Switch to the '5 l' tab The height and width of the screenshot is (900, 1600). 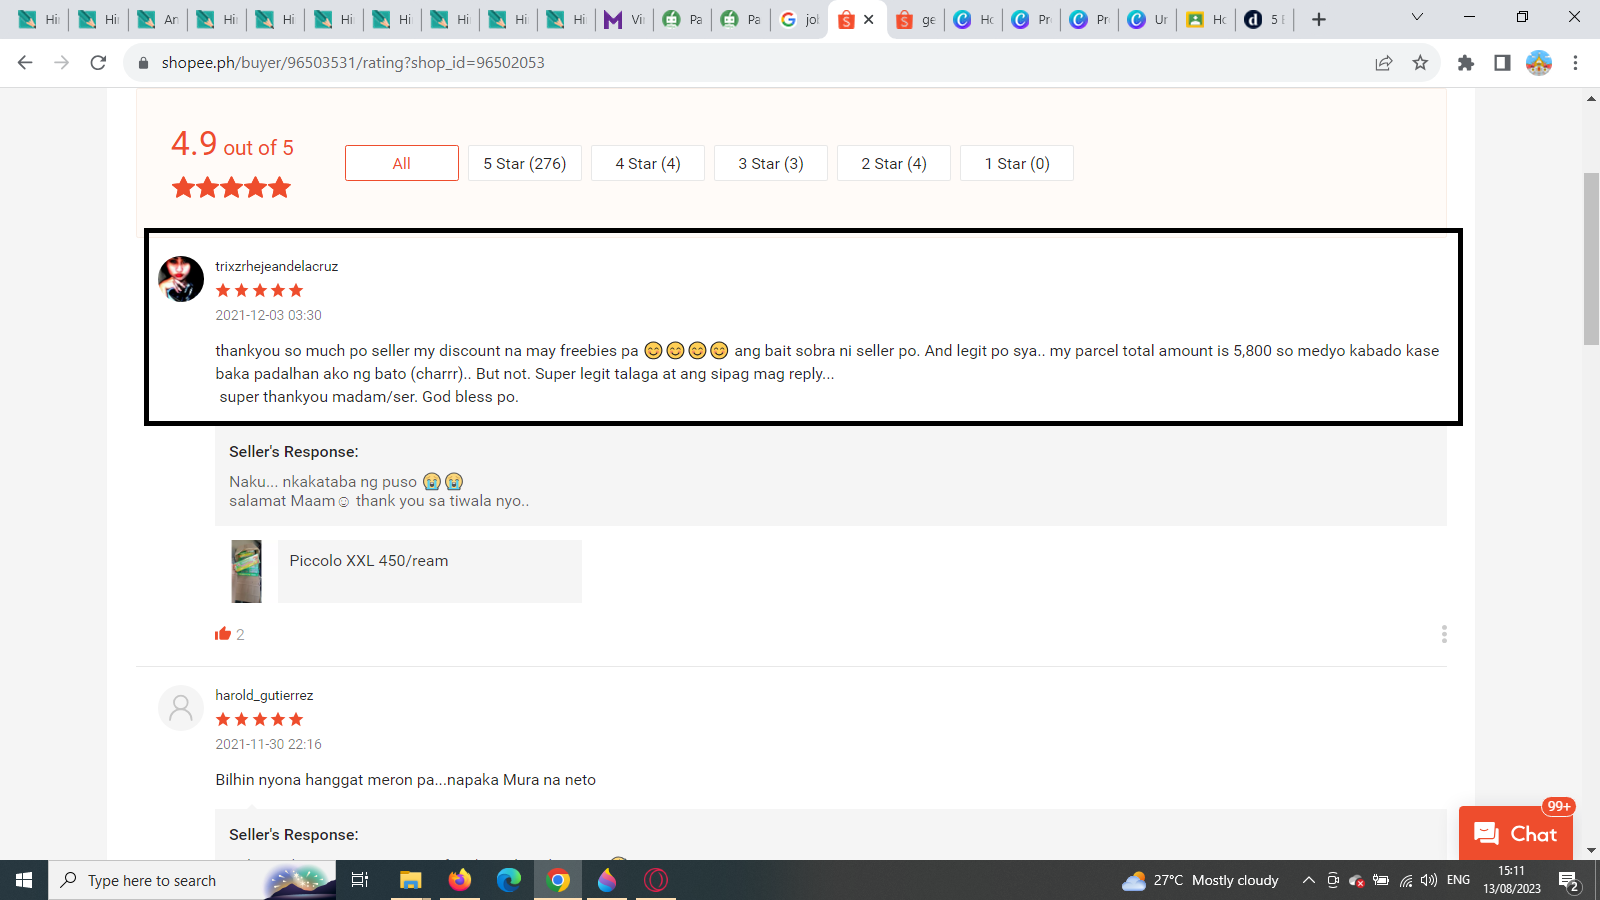click(1265, 19)
